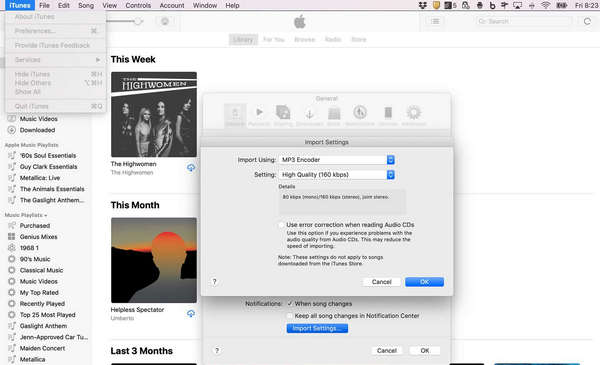Open the Account menu
Screen dimensions: 600x365
coord(172,5)
